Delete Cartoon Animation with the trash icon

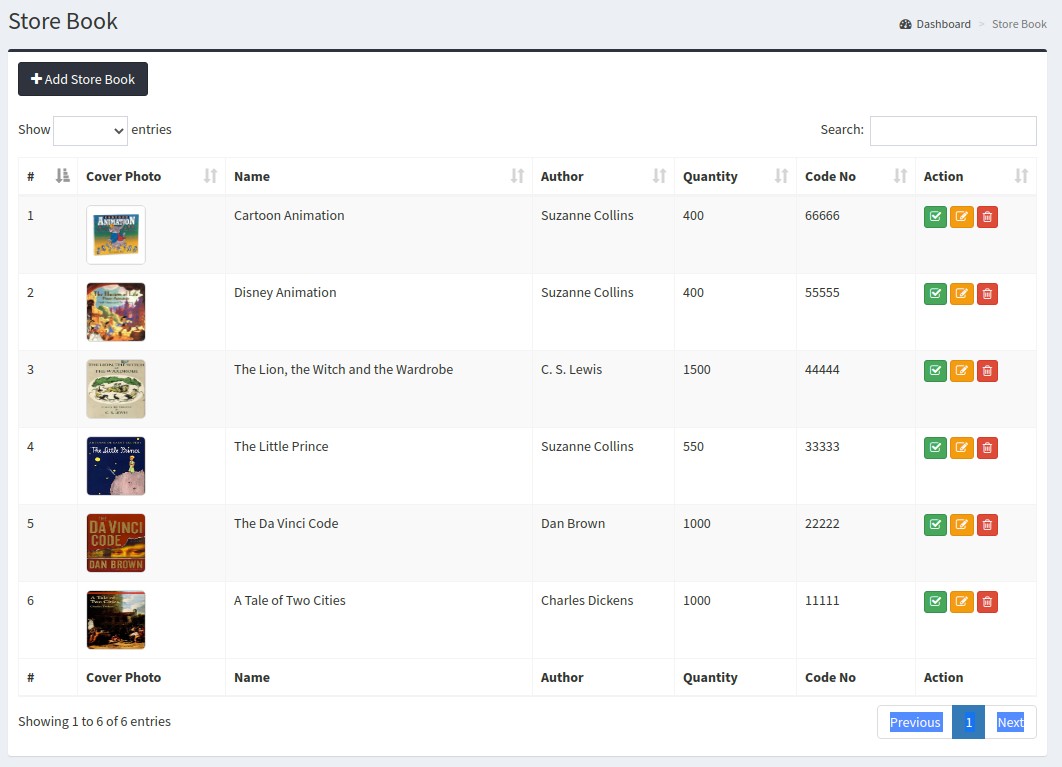tap(987, 216)
